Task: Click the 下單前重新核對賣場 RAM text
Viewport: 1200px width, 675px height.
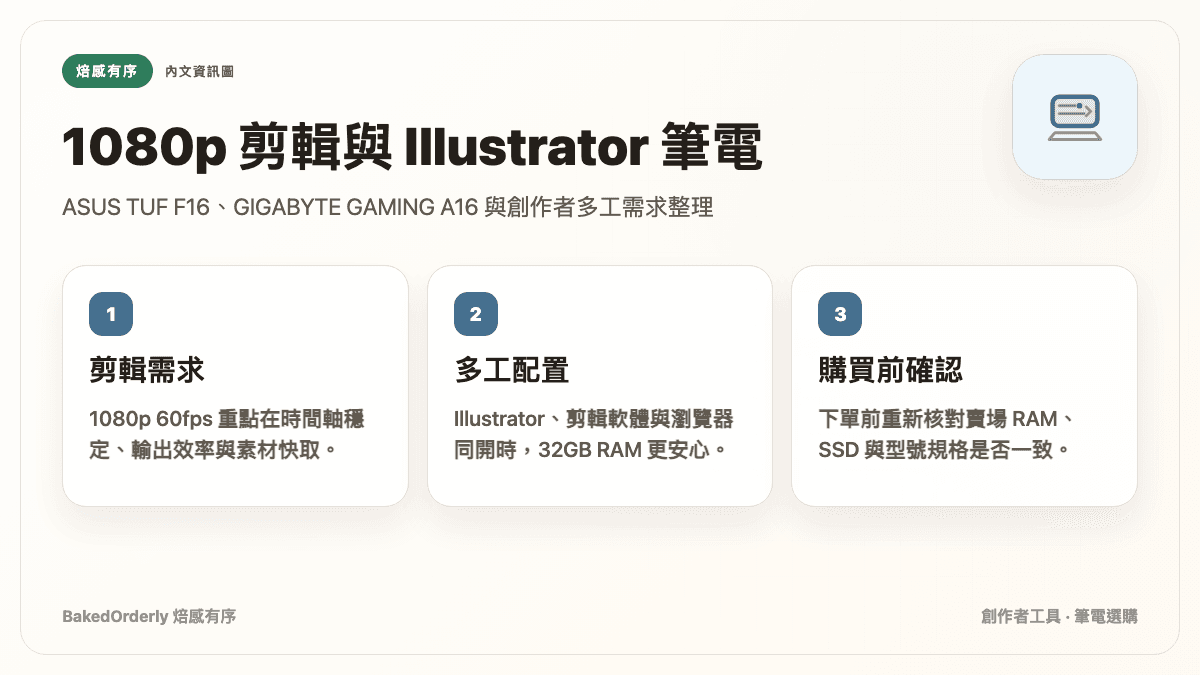Action: (x=946, y=418)
